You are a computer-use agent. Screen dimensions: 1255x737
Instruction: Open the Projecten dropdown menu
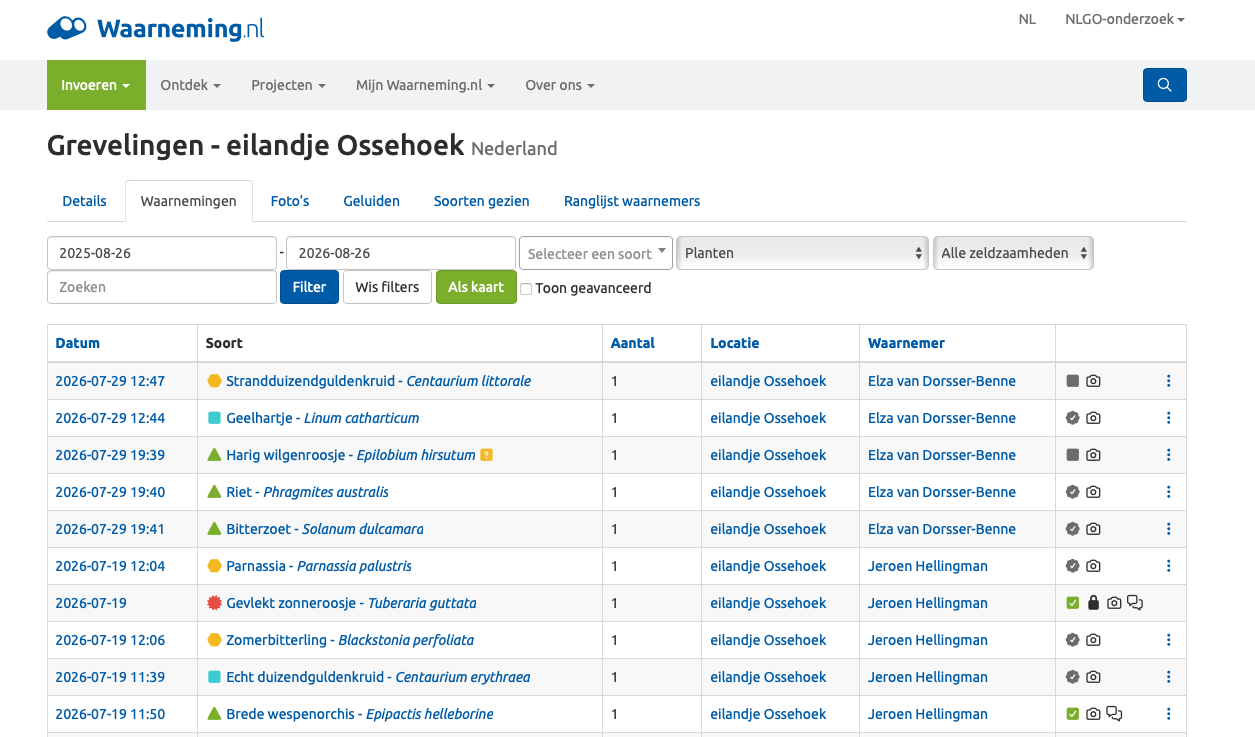[x=288, y=85]
